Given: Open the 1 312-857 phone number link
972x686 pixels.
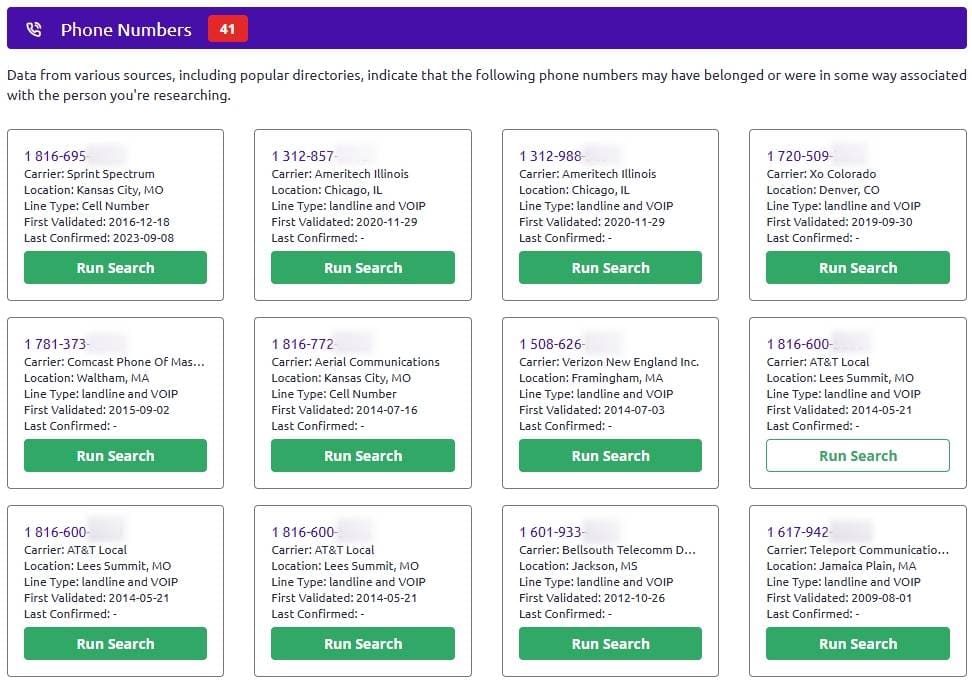Looking at the screenshot, I should coord(321,156).
